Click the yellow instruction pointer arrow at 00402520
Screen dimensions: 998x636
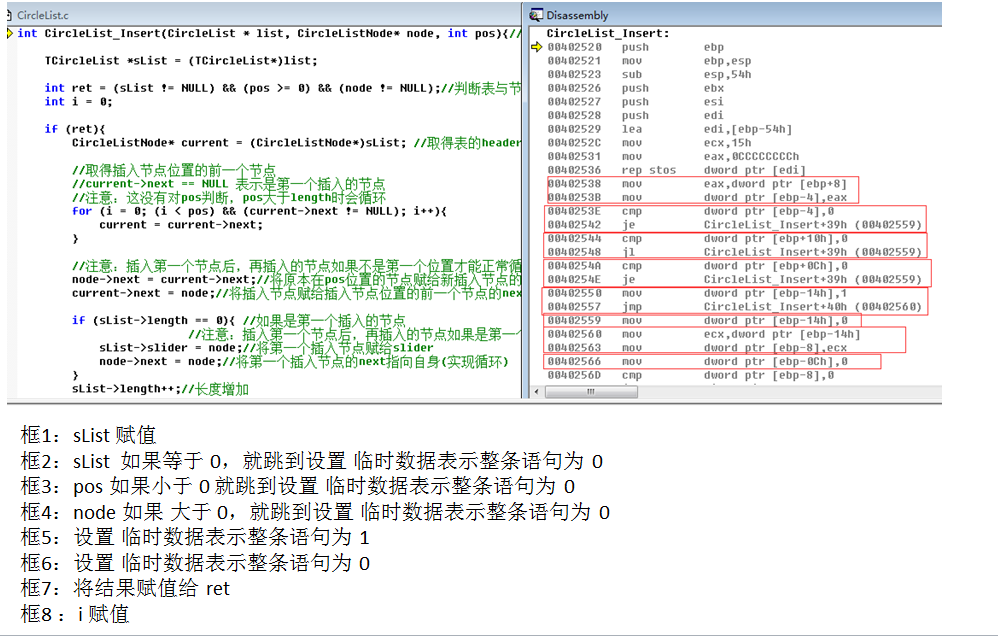click(x=537, y=46)
